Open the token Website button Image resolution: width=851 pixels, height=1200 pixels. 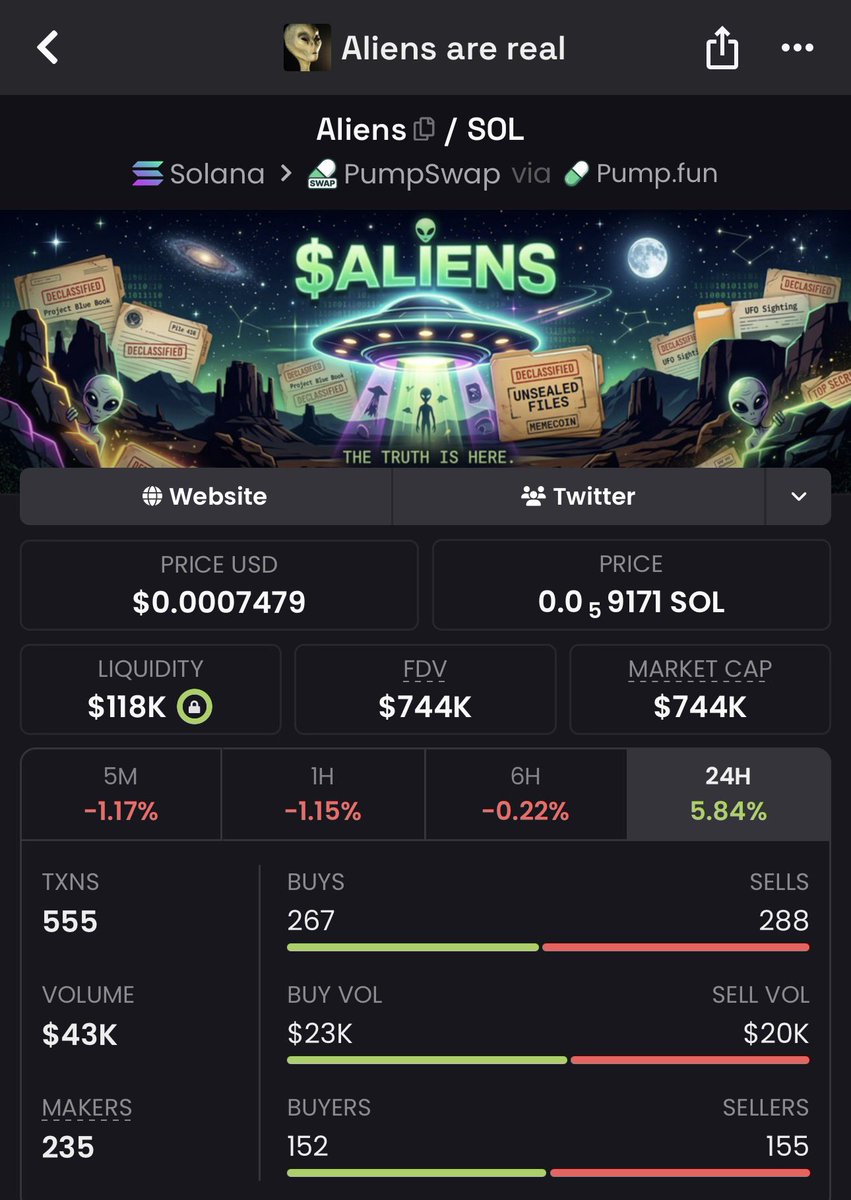click(205, 497)
